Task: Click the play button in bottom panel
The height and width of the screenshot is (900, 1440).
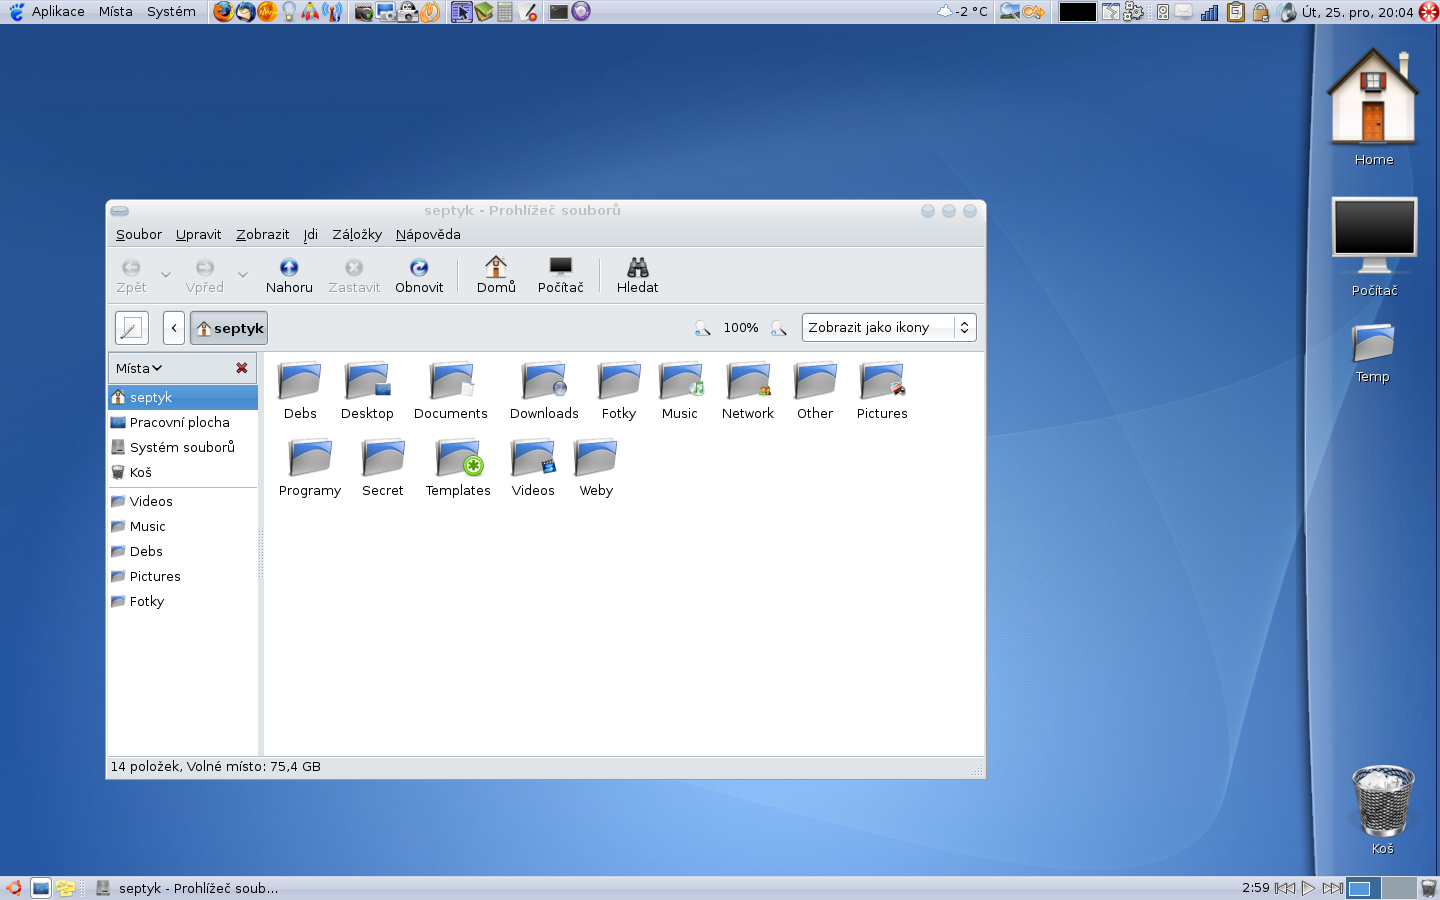Action: [x=1308, y=888]
